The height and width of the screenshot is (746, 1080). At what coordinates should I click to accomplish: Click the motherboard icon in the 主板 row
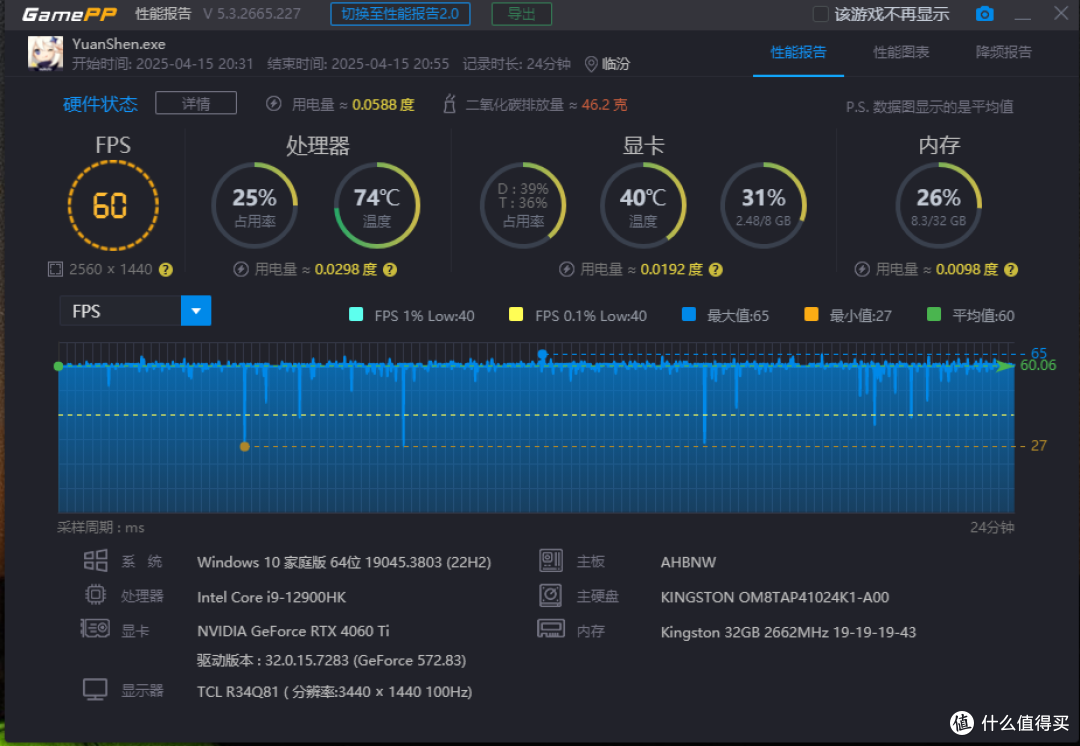point(550,561)
